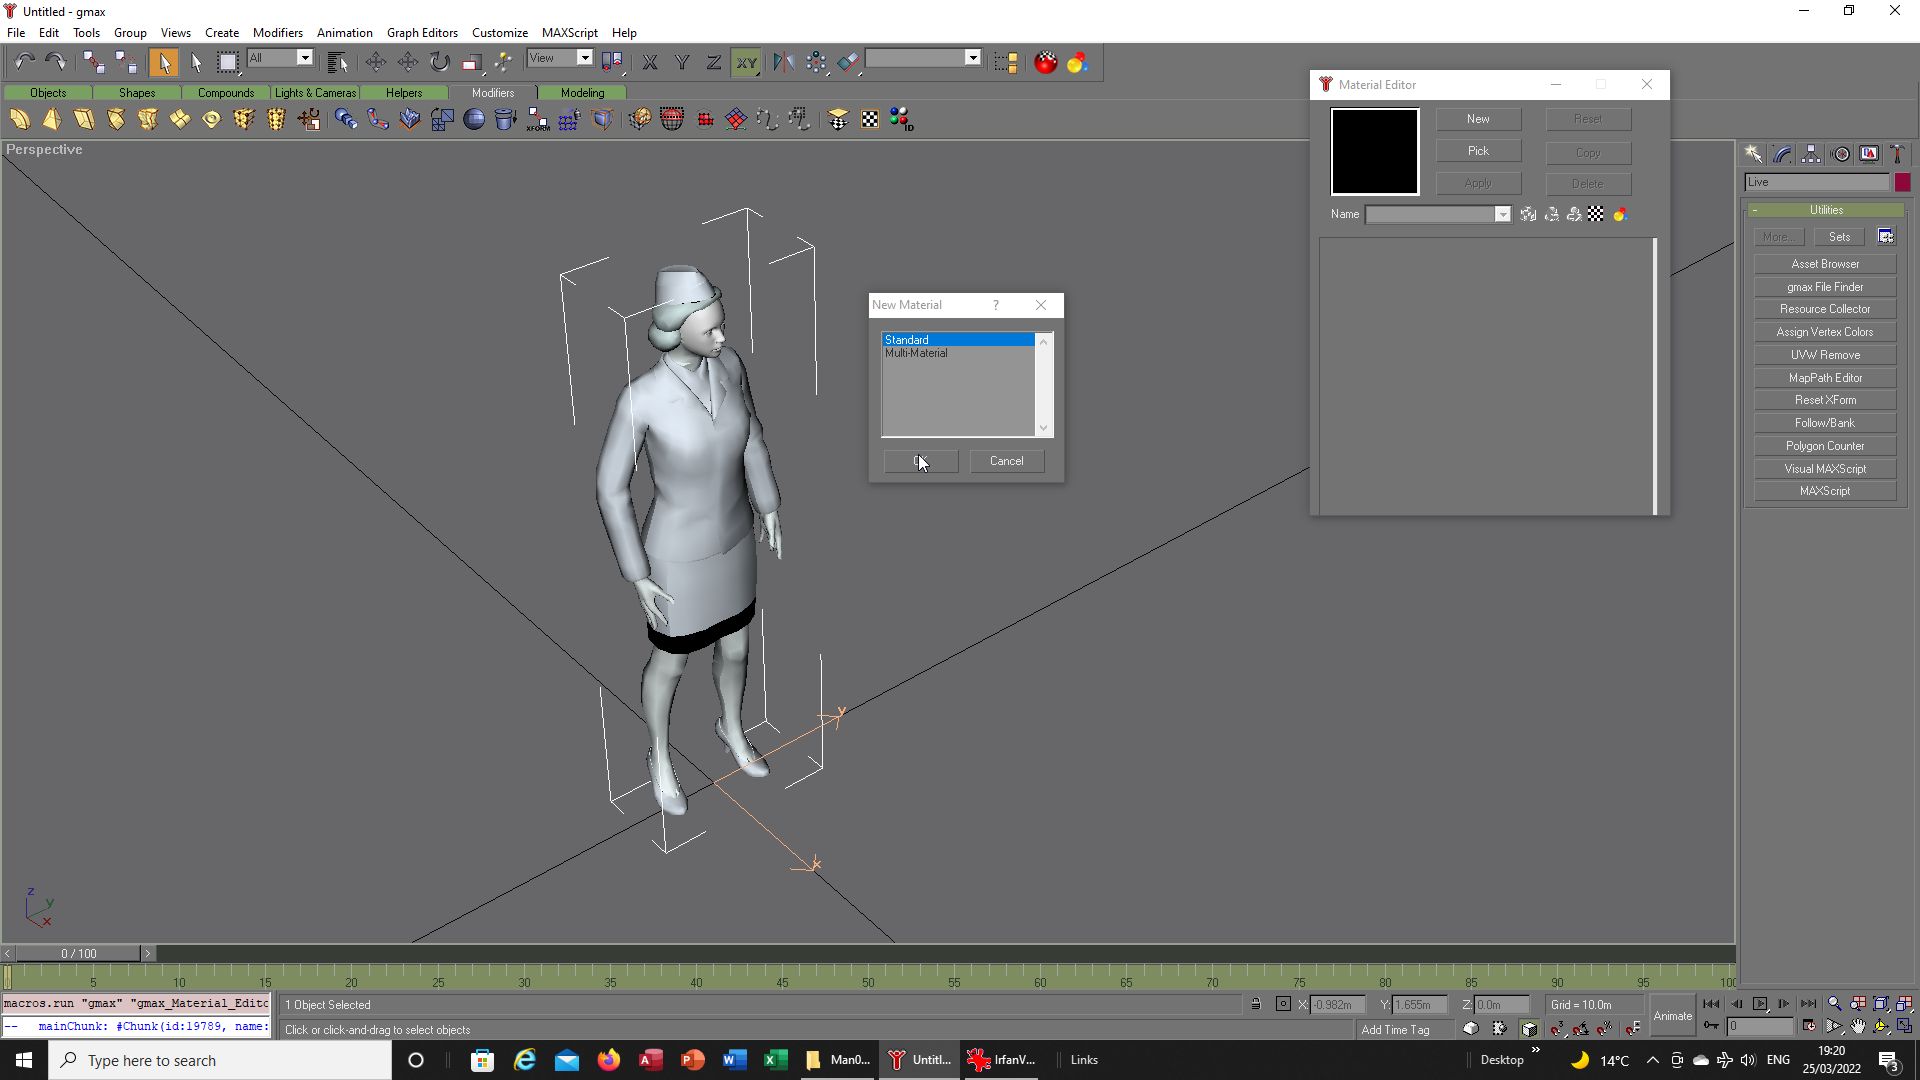Image resolution: width=1920 pixels, height=1080 pixels.
Task: Open Material Editor red sphere icon
Action: [x=1045, y=62]
